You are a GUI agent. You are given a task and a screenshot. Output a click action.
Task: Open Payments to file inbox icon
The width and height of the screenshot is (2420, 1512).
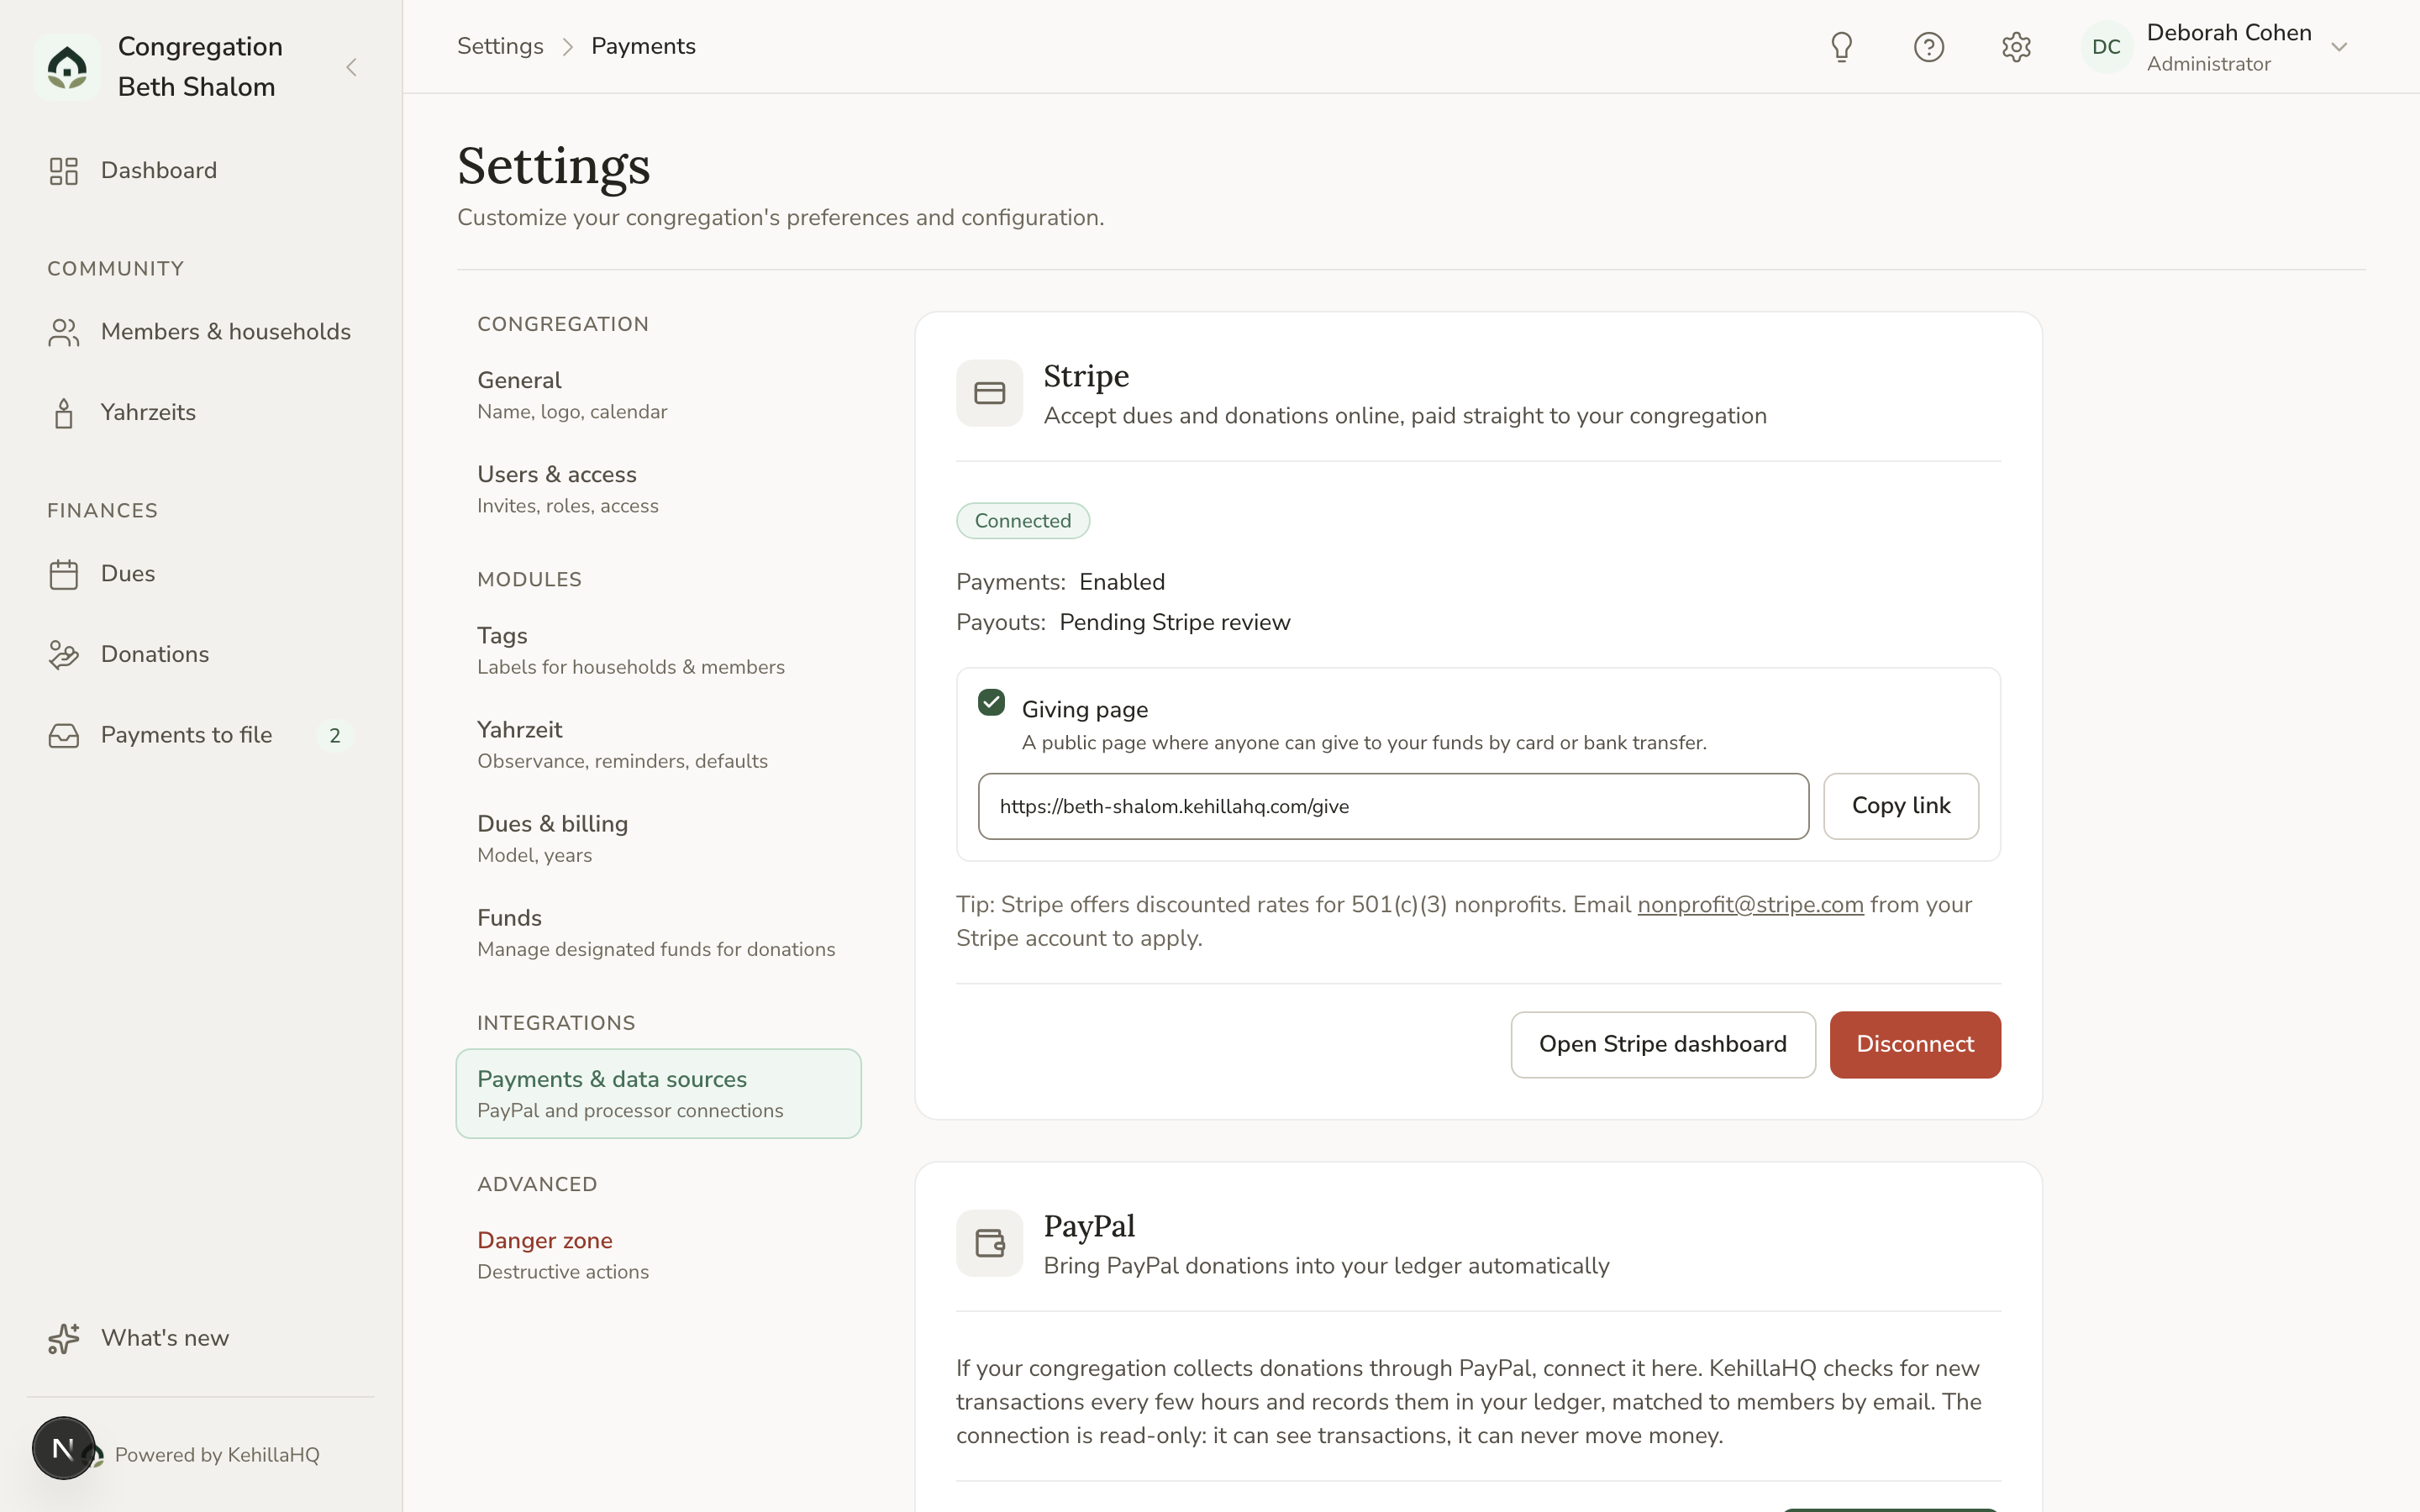(x=64, y=736)
